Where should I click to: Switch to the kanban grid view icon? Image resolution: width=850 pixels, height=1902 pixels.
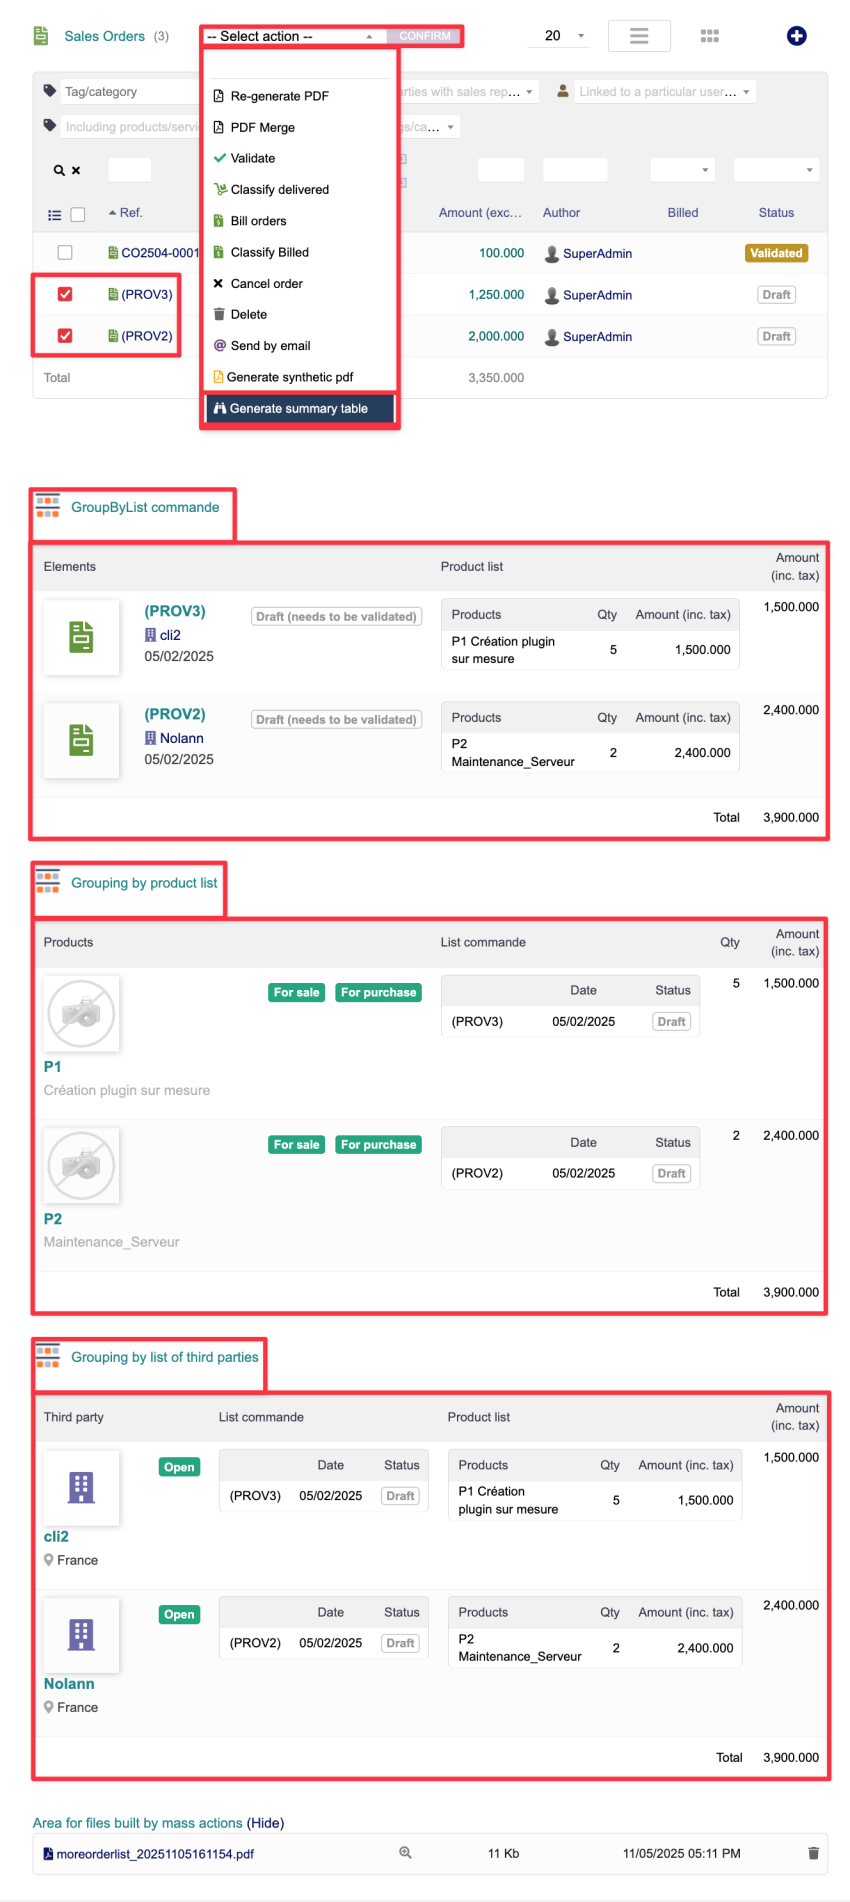[x=710, y=36]
